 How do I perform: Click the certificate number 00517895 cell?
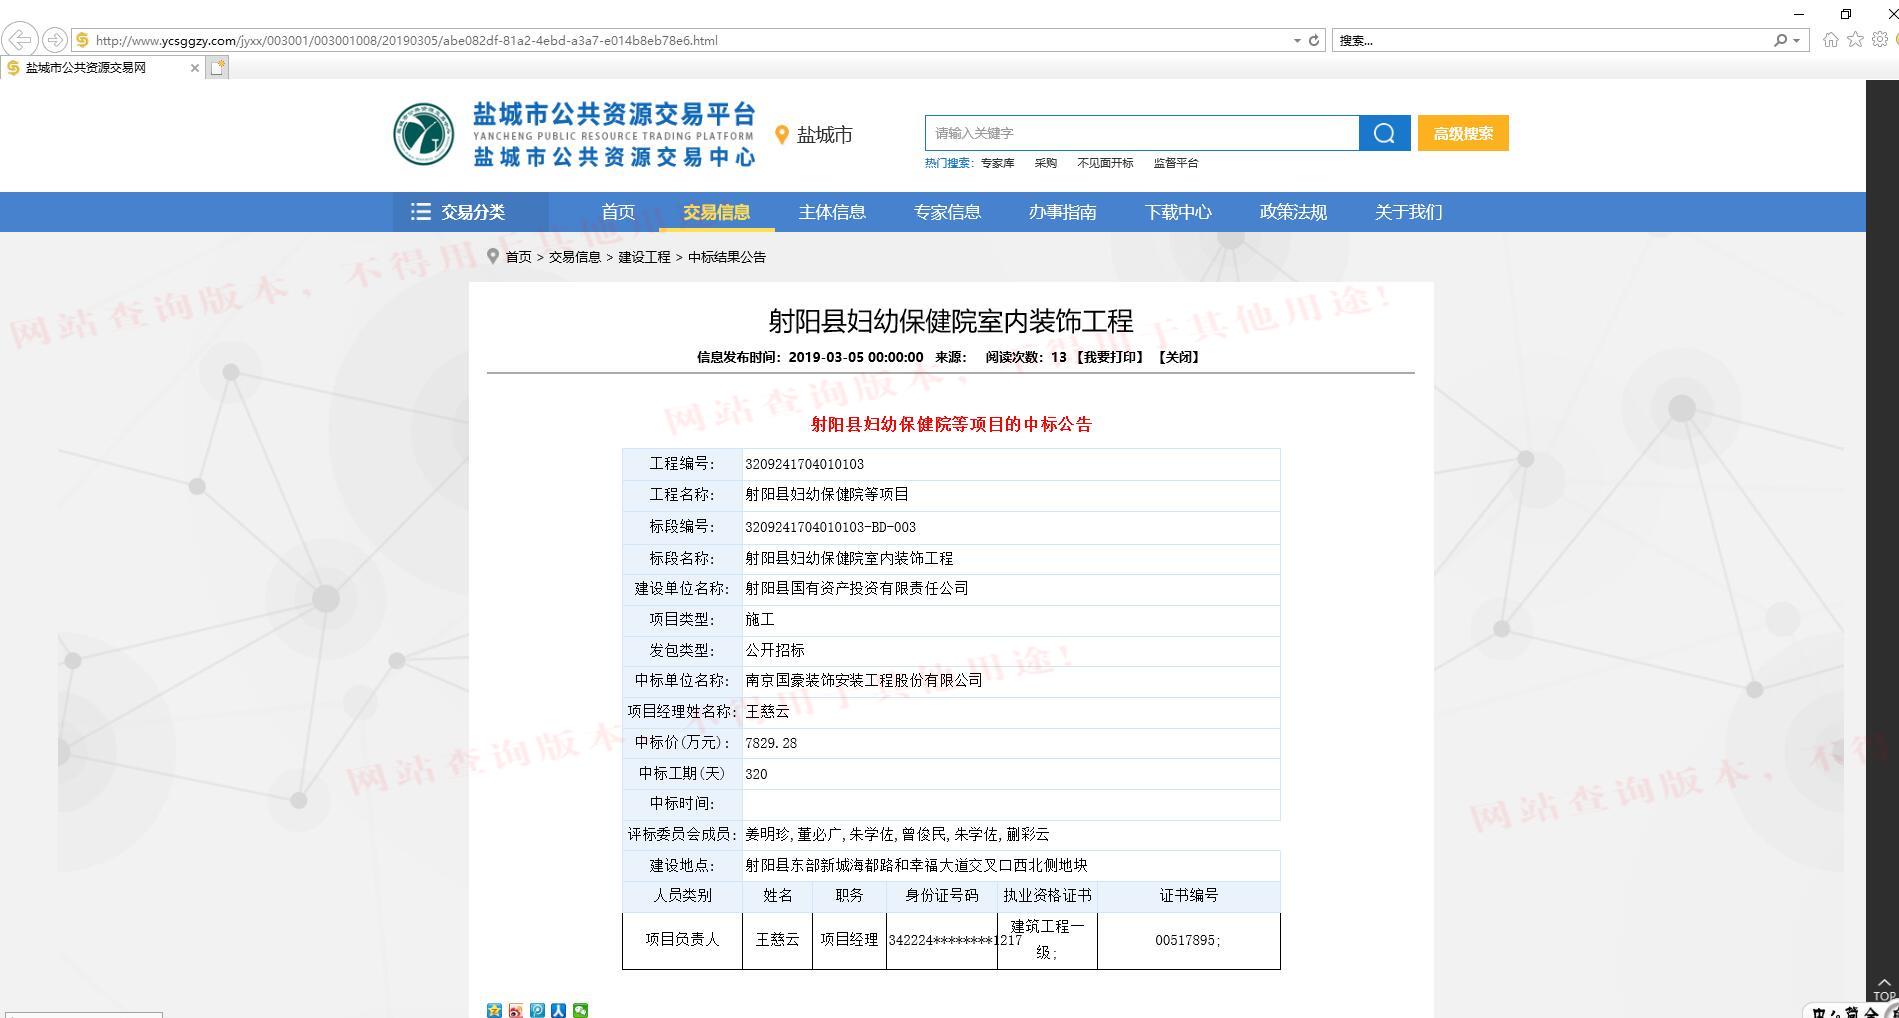(1188, 940)
